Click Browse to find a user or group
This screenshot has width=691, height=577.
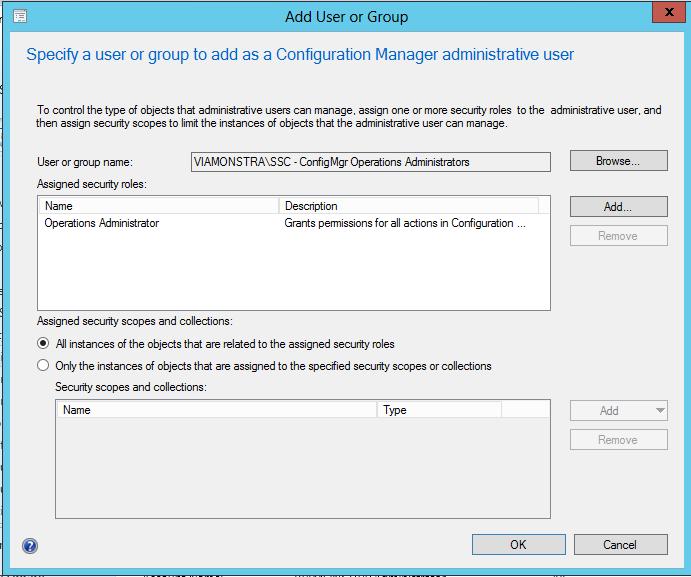click(x=619, y=161)
